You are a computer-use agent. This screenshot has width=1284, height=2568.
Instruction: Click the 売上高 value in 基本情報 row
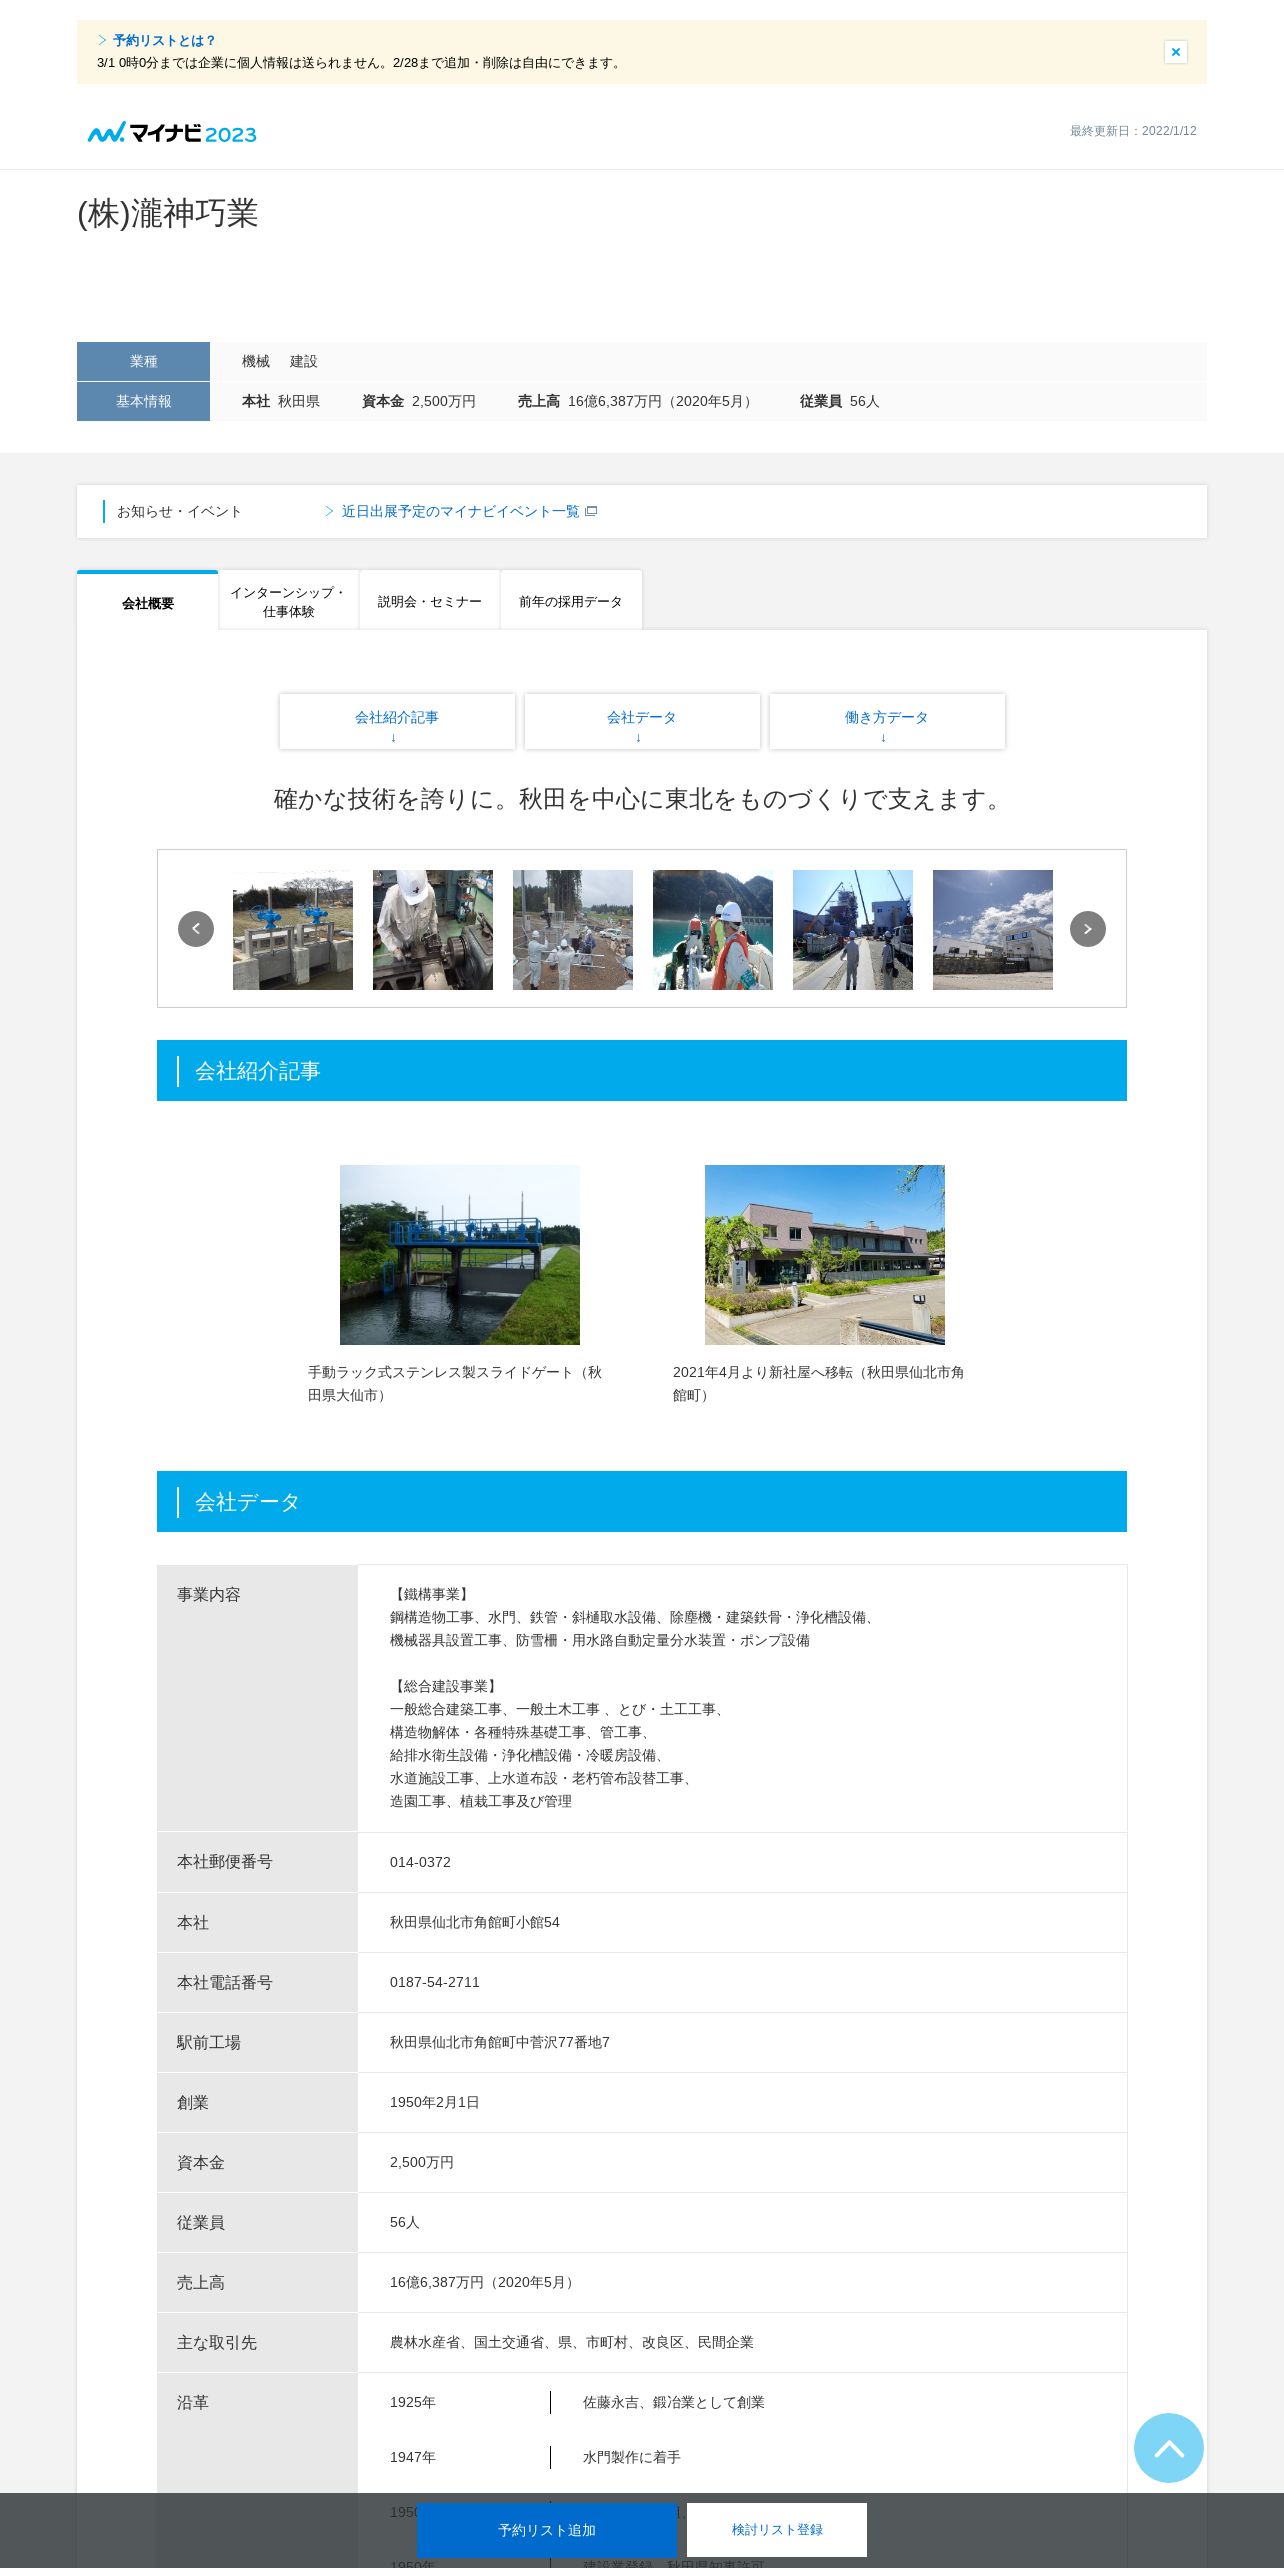661,401
